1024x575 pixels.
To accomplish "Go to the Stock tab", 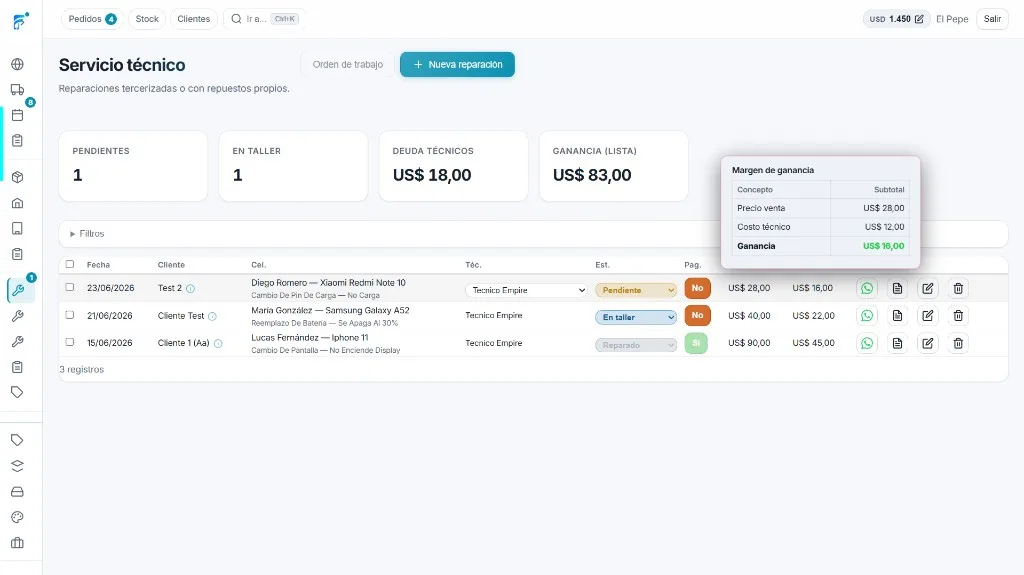I will 147,19.
